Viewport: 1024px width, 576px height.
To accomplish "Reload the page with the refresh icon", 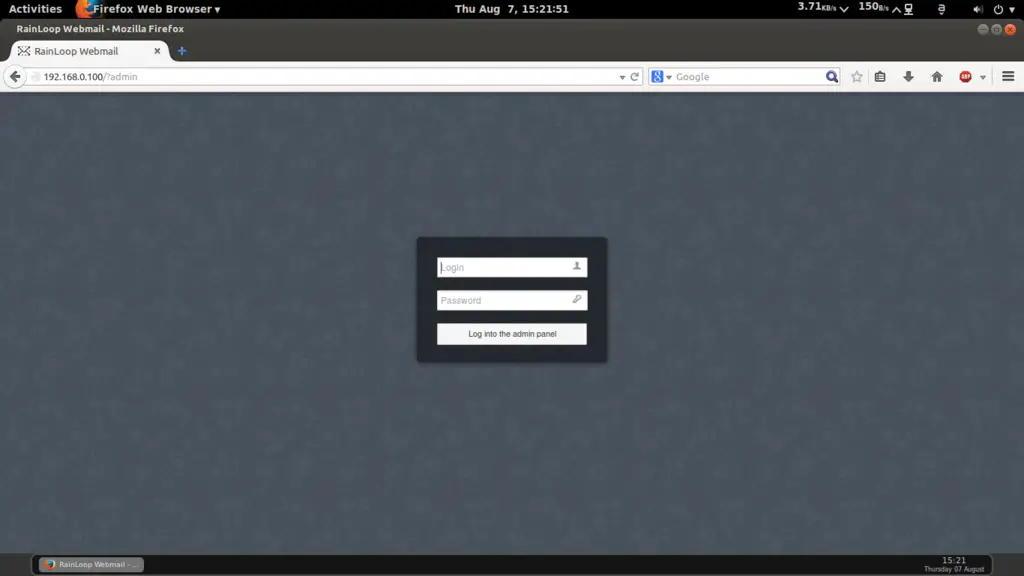I will (634, 76).
